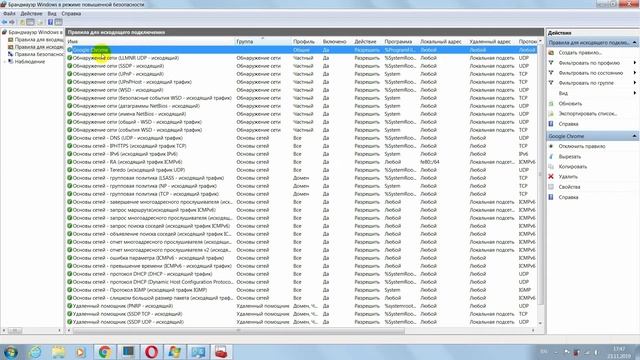Open the Вид menu
This screenshot has width=640, height=360.
[x=52, y=13]
